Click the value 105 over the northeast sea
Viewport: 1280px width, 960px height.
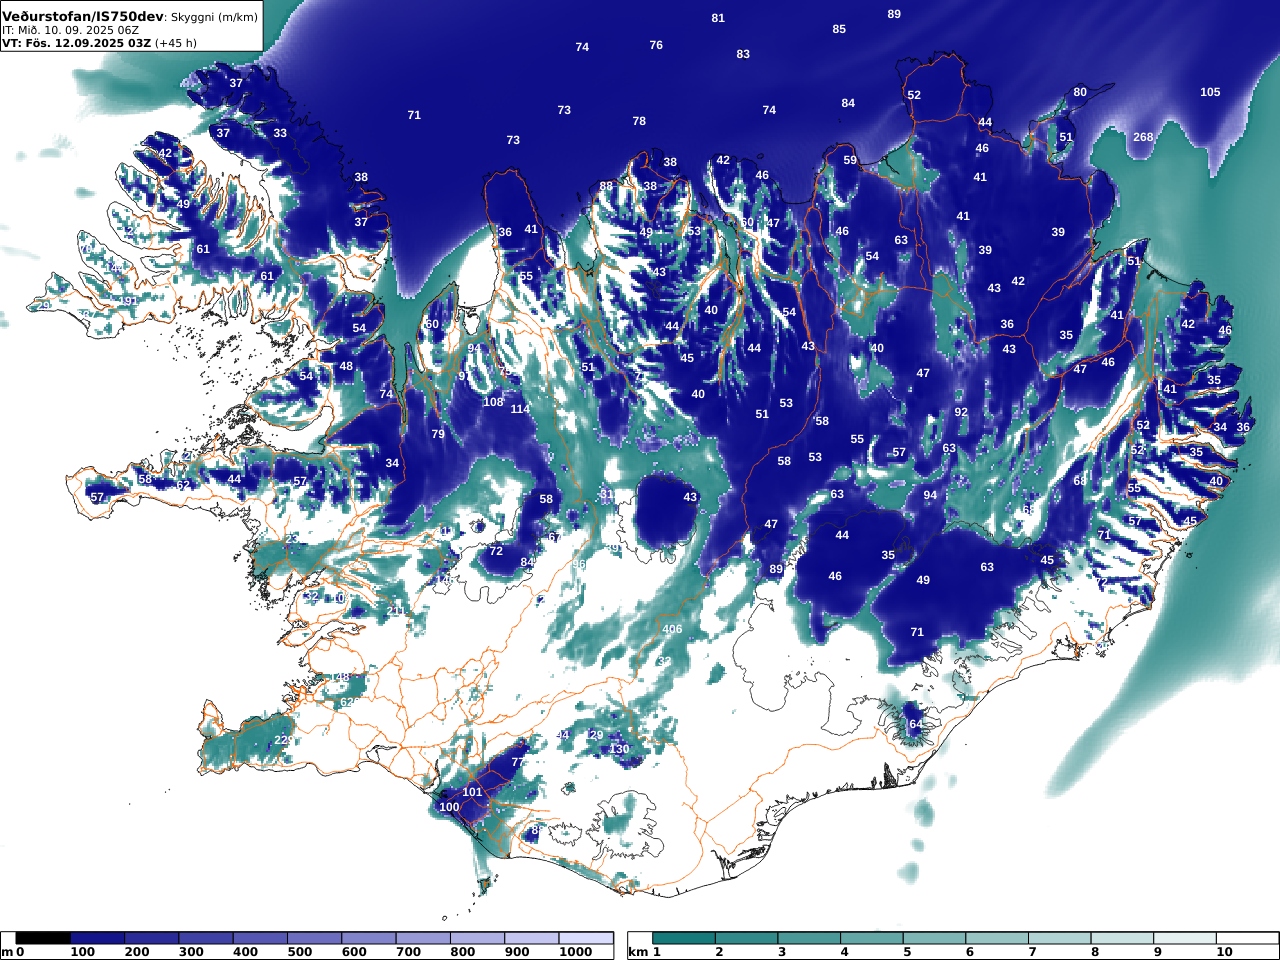1210,92
